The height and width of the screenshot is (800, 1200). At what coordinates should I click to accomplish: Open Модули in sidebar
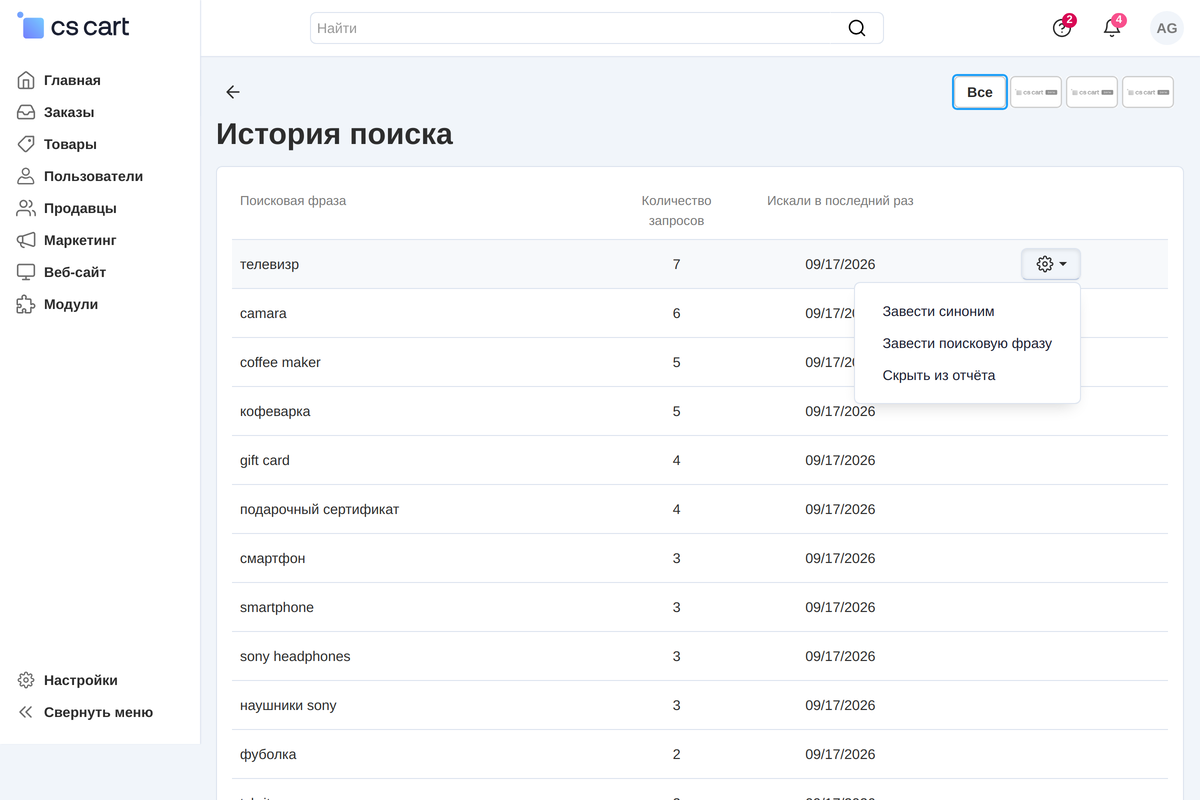click(71, 304)
